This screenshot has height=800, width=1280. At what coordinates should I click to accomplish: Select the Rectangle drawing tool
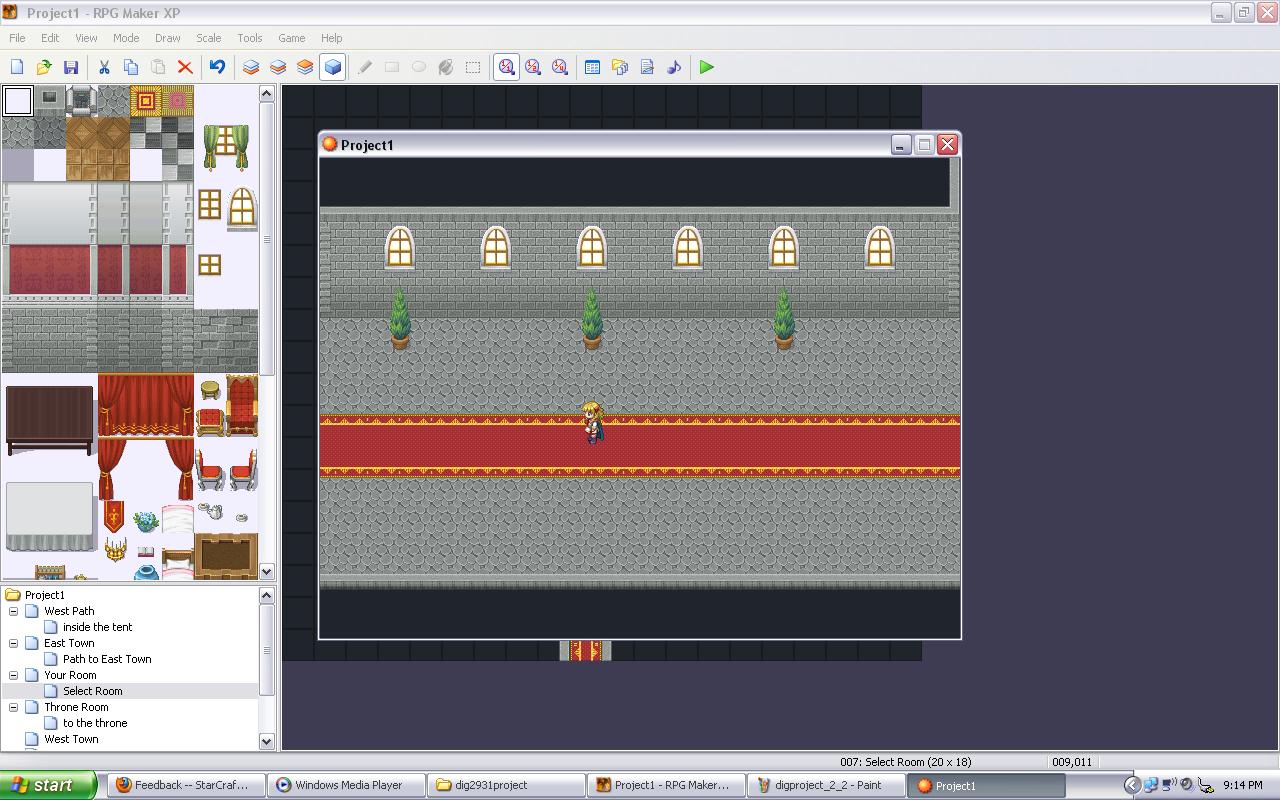(392, 67)
